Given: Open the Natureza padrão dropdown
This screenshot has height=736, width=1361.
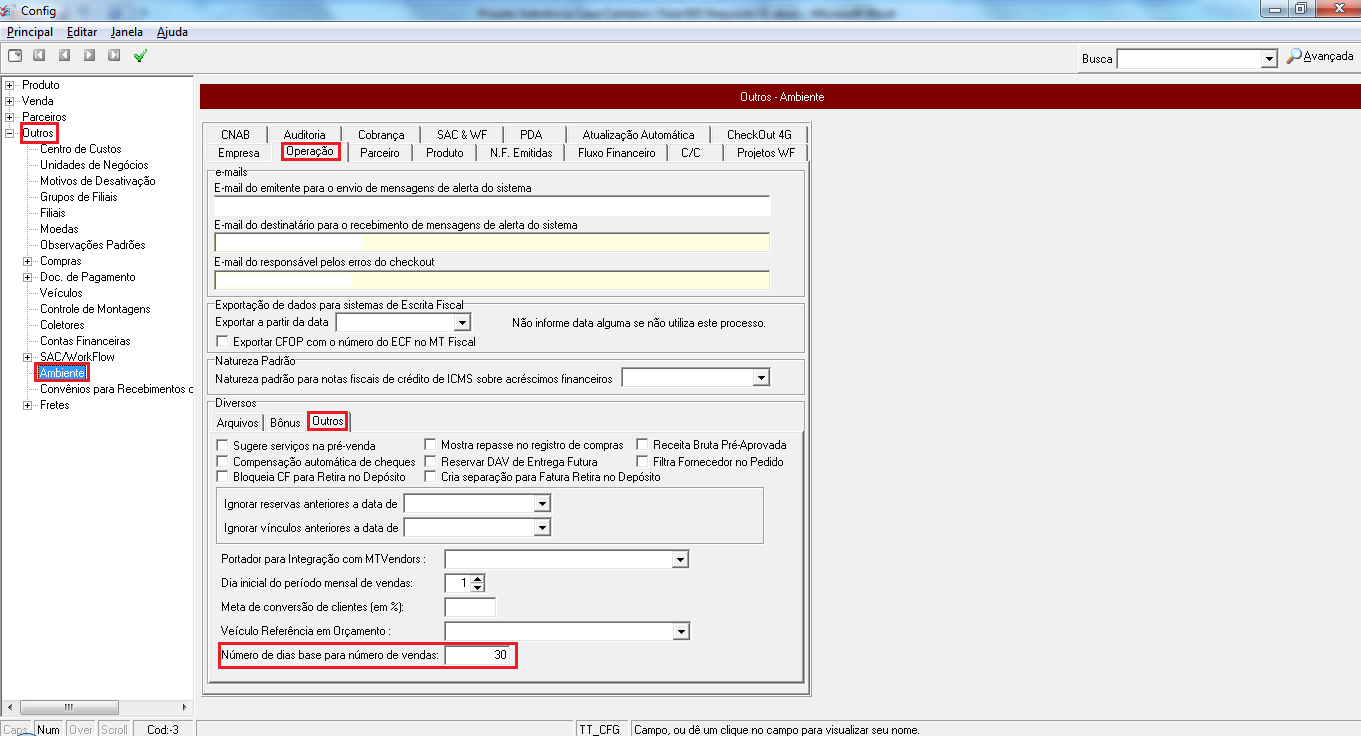Looking at the screenshot, I should coord(762,378).
